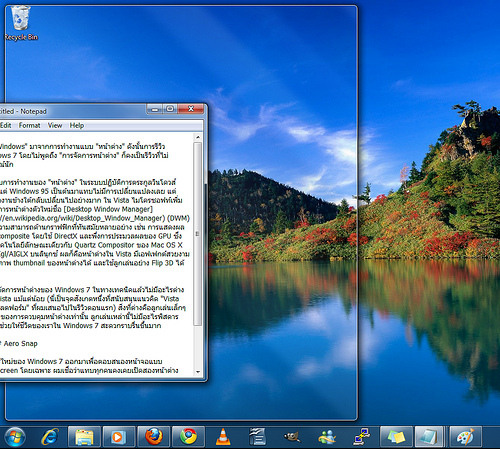Click the Notepad title bar text
This screenshot has width=500, height=449.
point(23,111)
